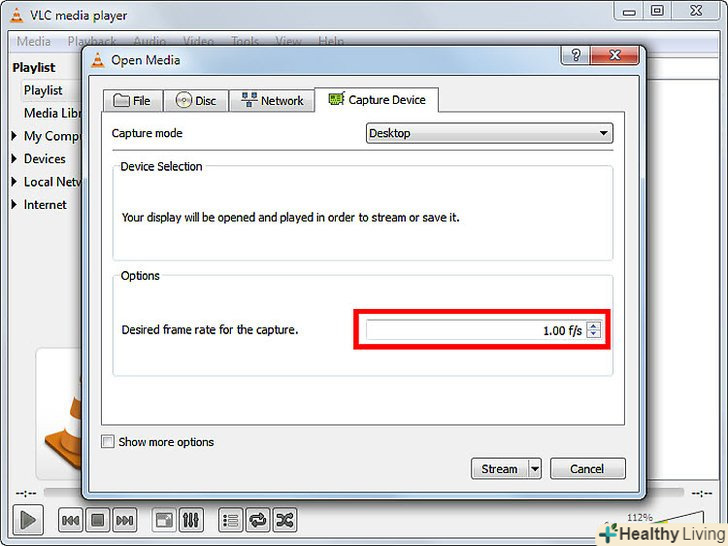
Task: Expand Devices tree node
Action: 14,158
